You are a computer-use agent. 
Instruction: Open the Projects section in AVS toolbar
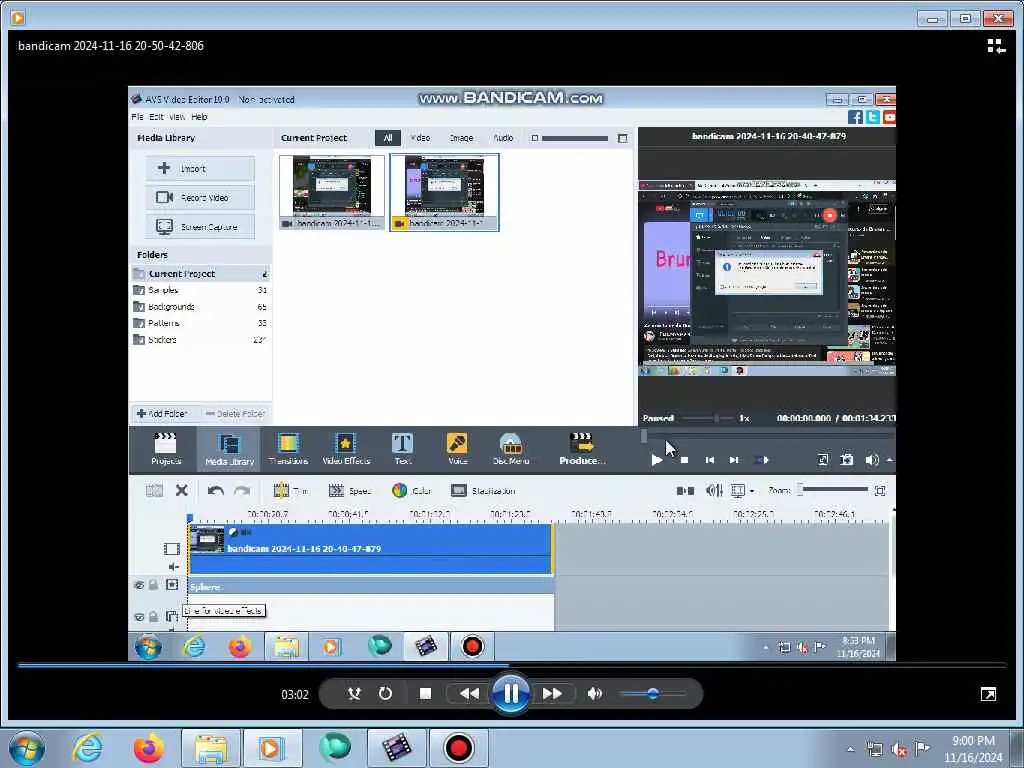tap(165, 449)
